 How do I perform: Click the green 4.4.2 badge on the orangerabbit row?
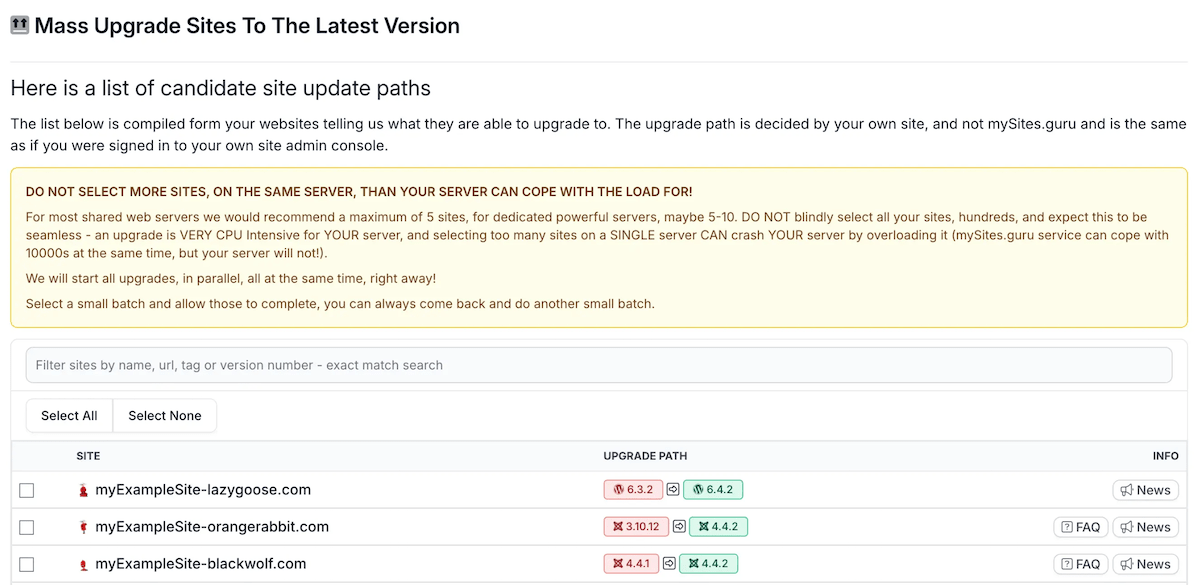tap(718, 527)
